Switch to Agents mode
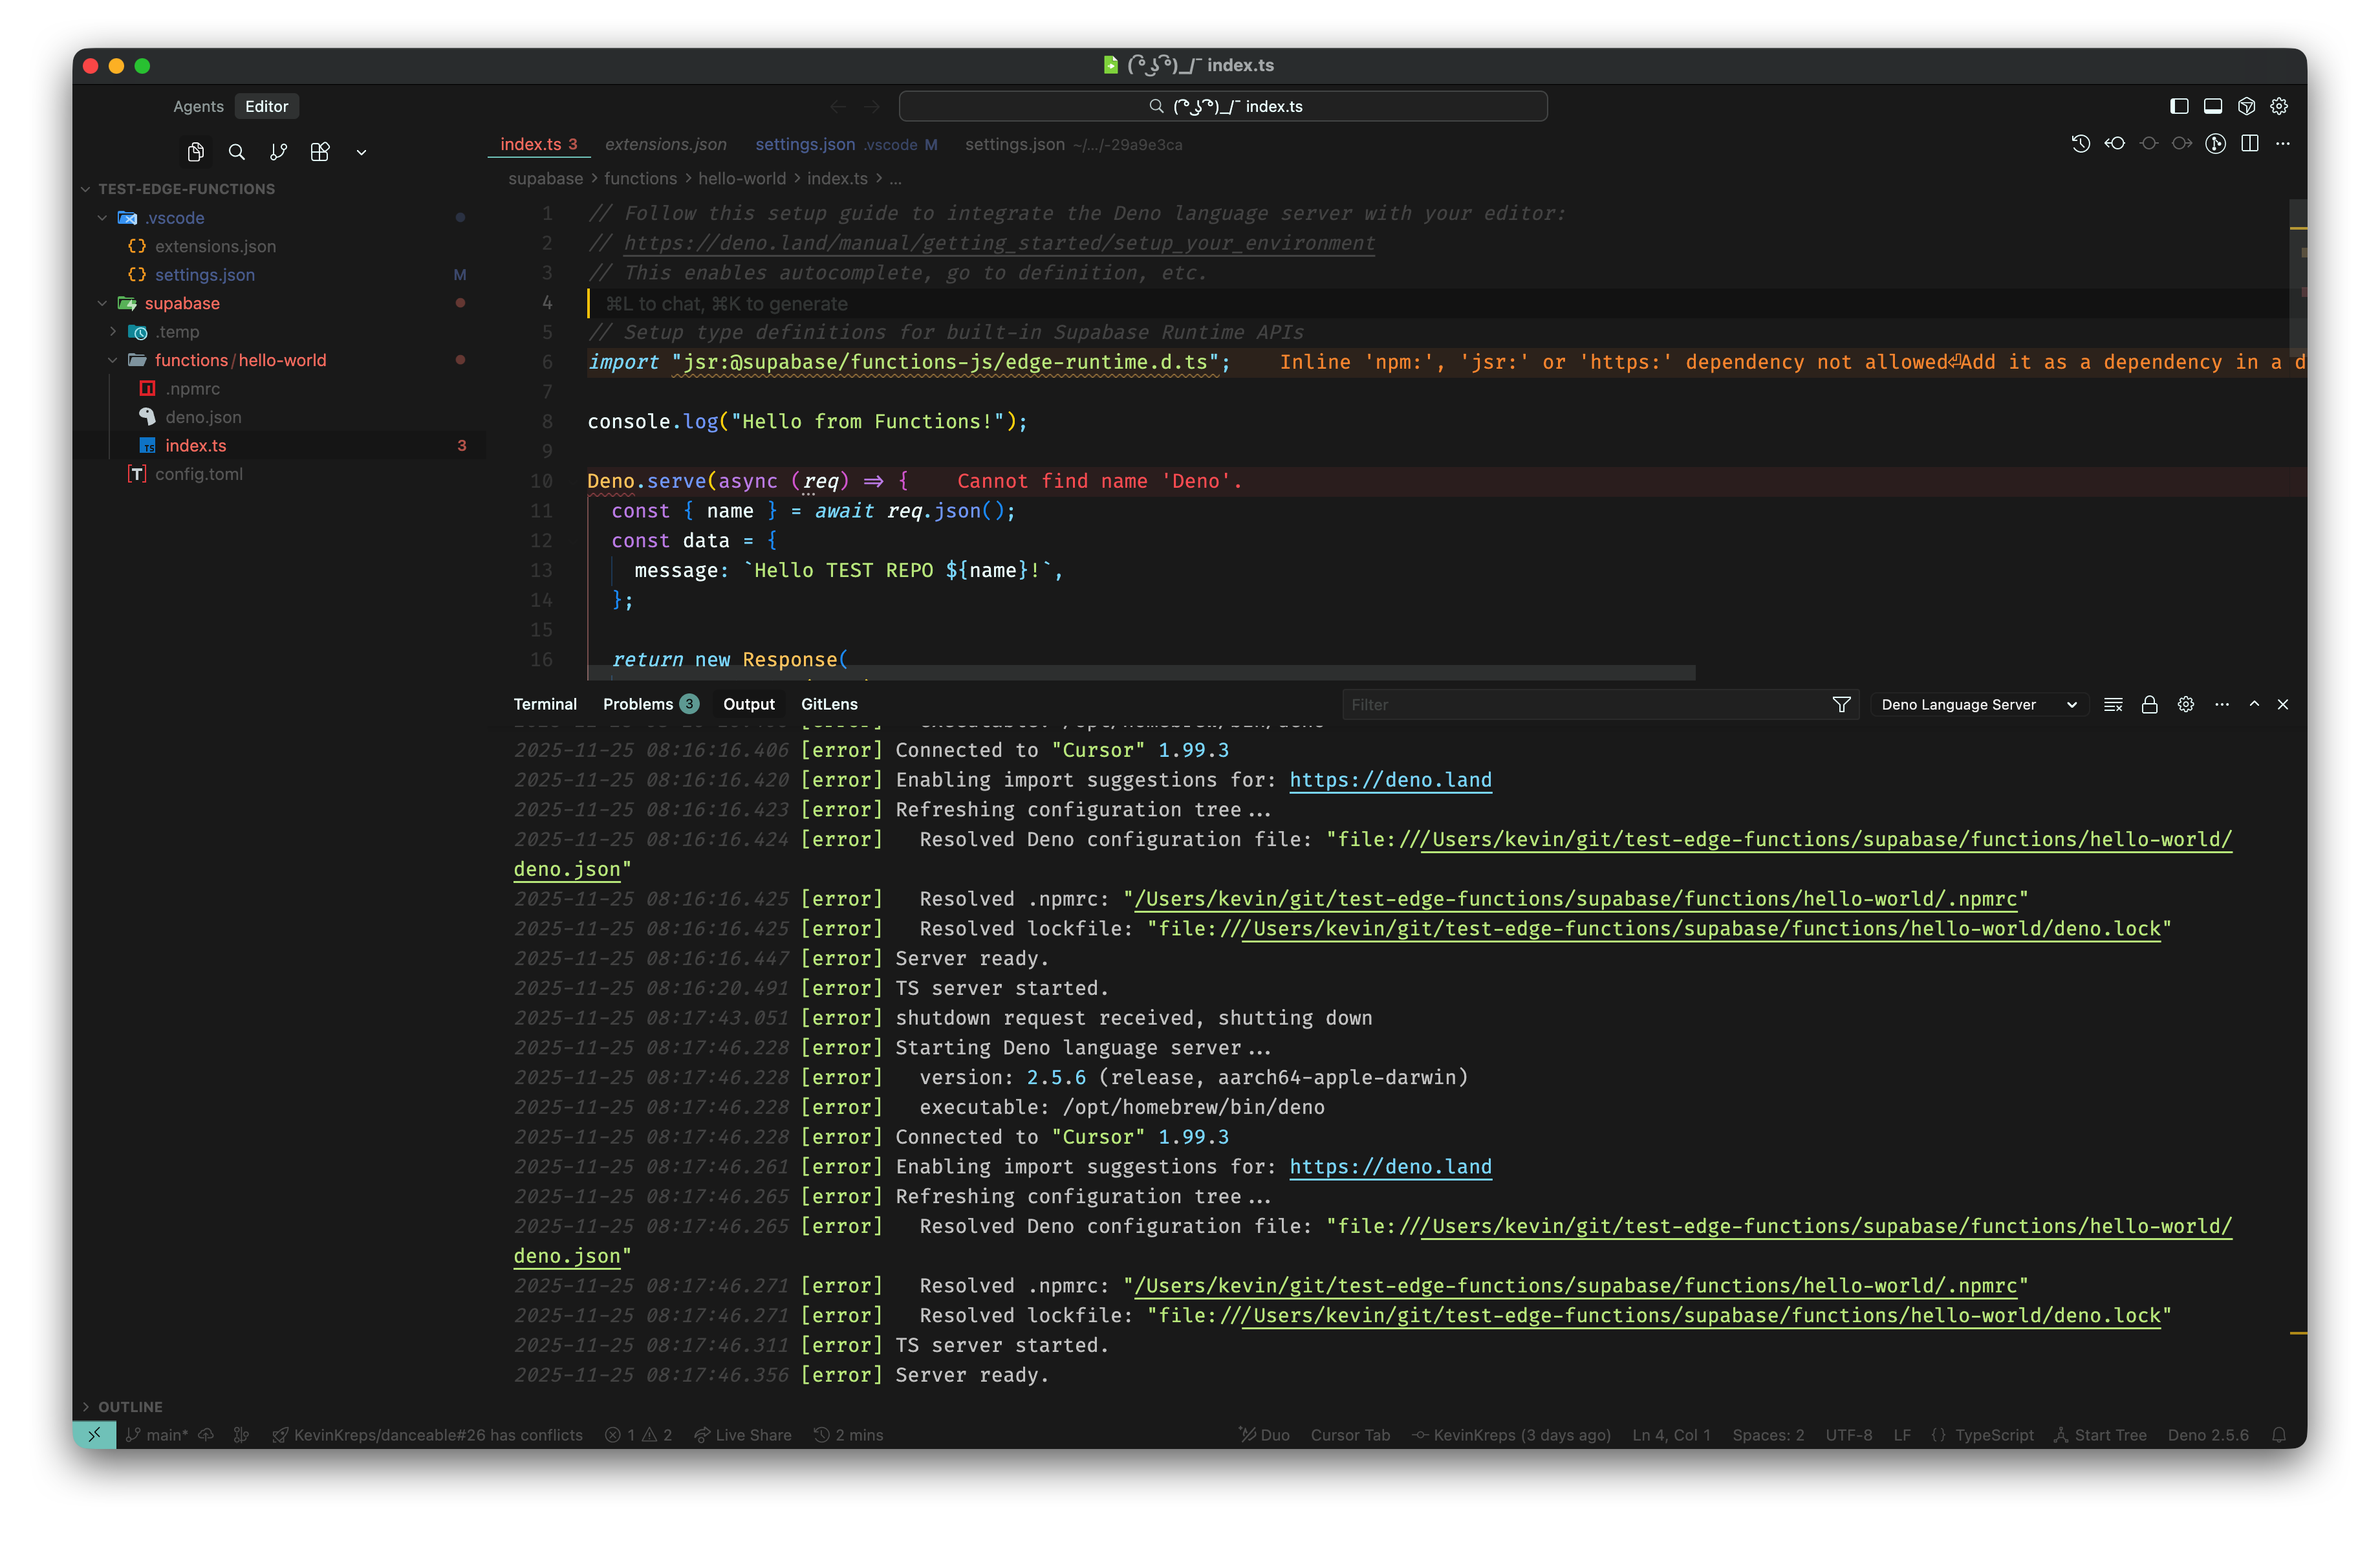 click(x=198, y=106)
